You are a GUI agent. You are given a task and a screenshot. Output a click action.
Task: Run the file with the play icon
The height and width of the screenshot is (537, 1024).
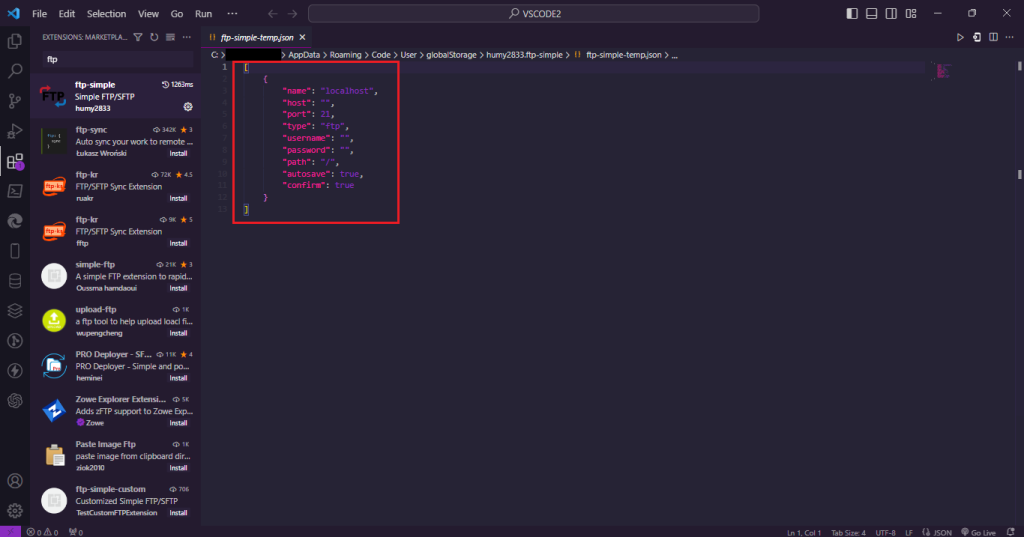click(x=960, y=37)
